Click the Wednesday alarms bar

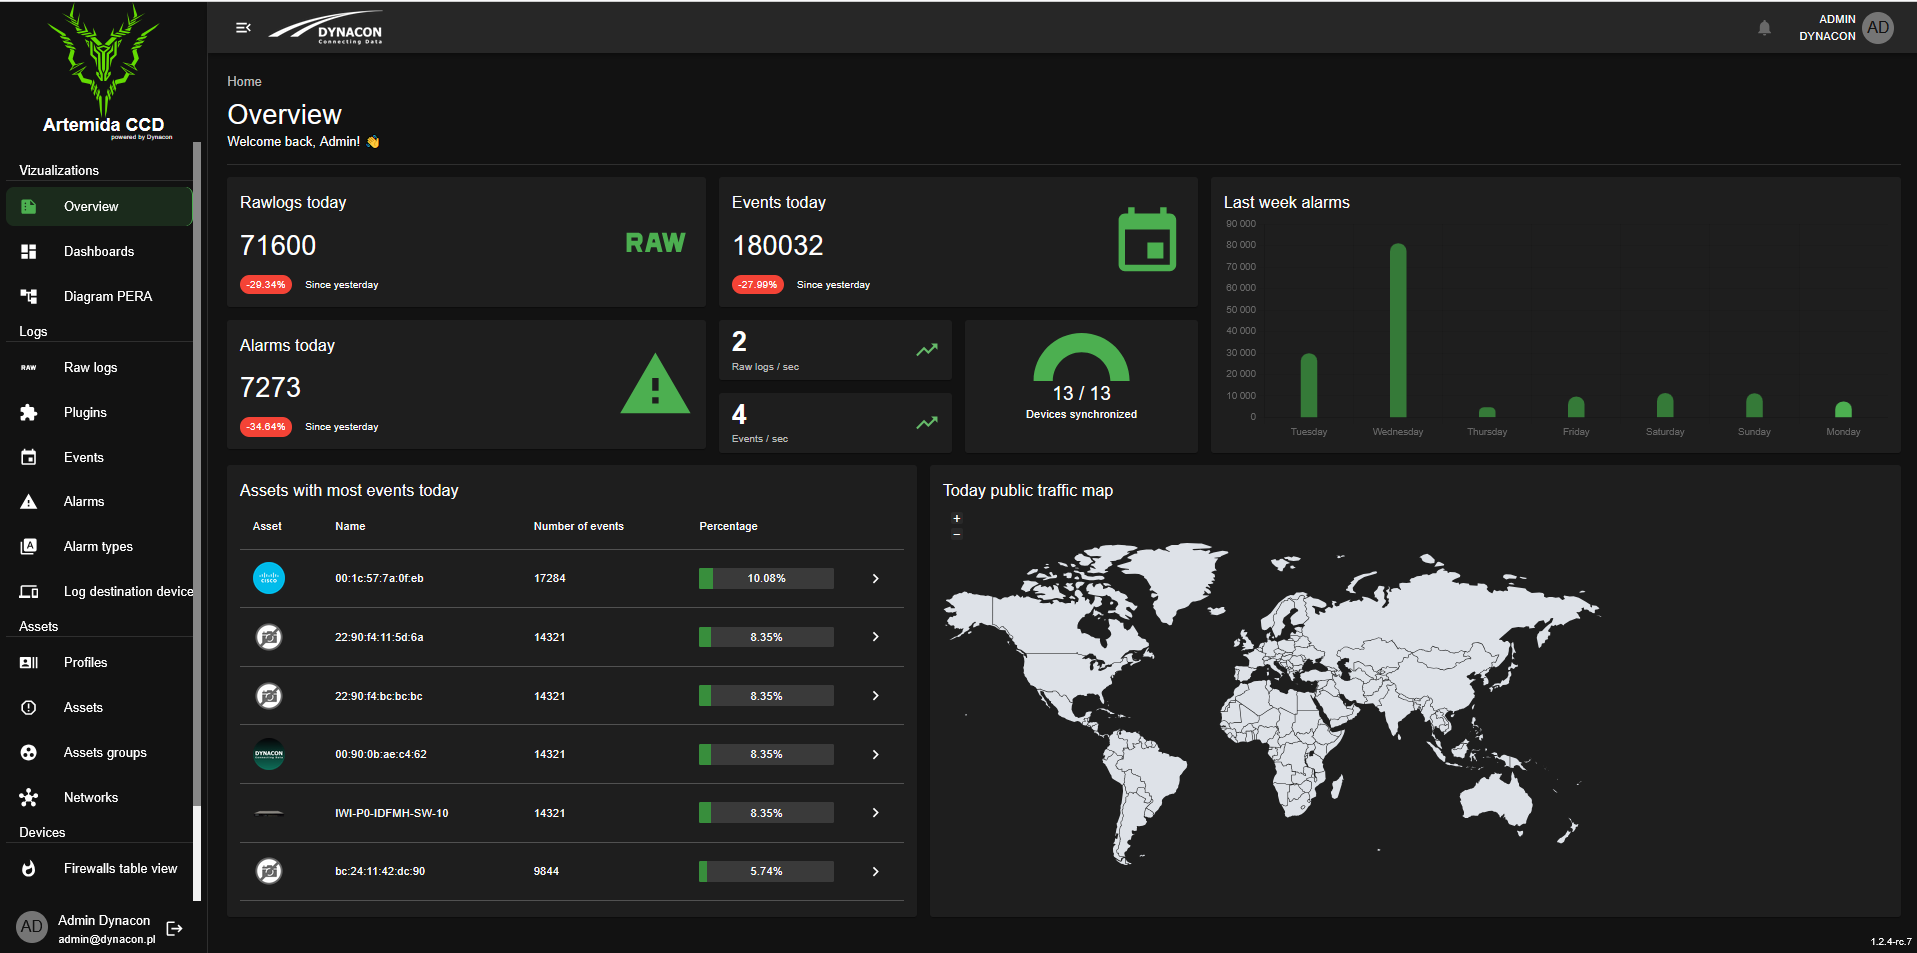[1398, 330]
